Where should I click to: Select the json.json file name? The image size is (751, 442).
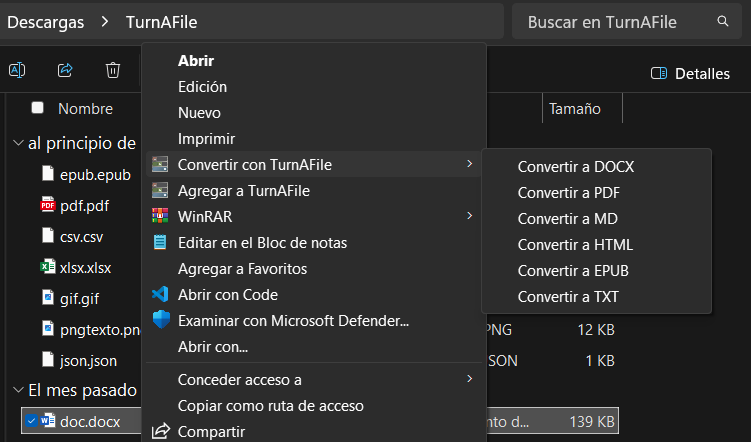pos(88,361)
